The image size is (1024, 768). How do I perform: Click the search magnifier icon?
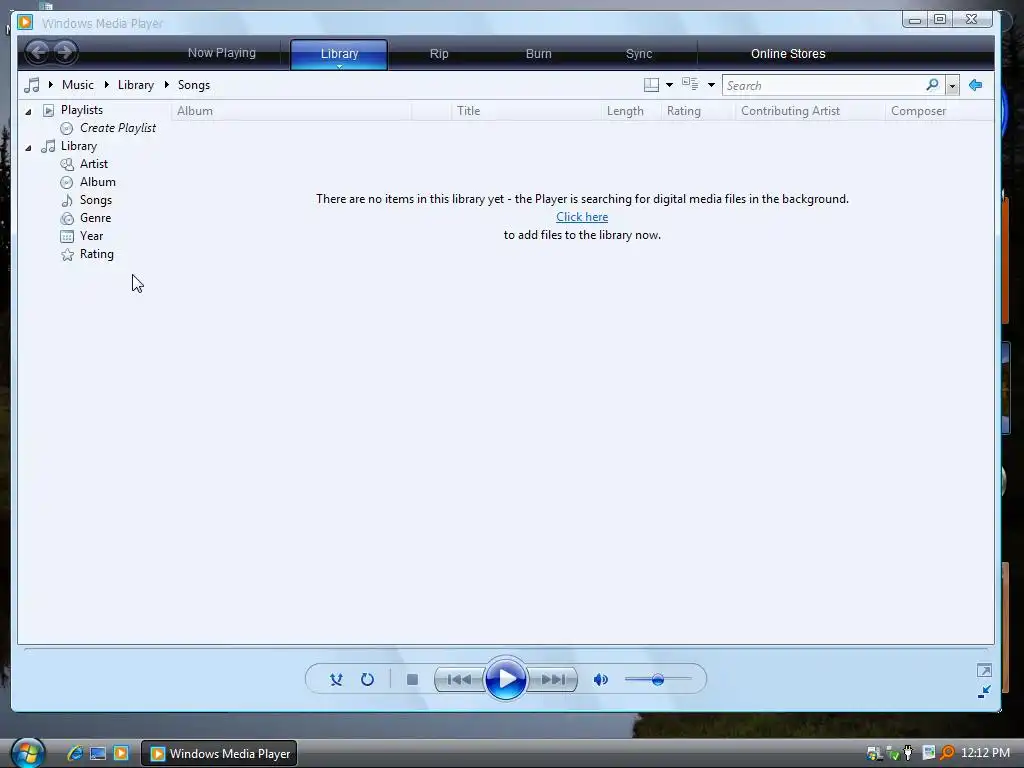click(933, 85)
